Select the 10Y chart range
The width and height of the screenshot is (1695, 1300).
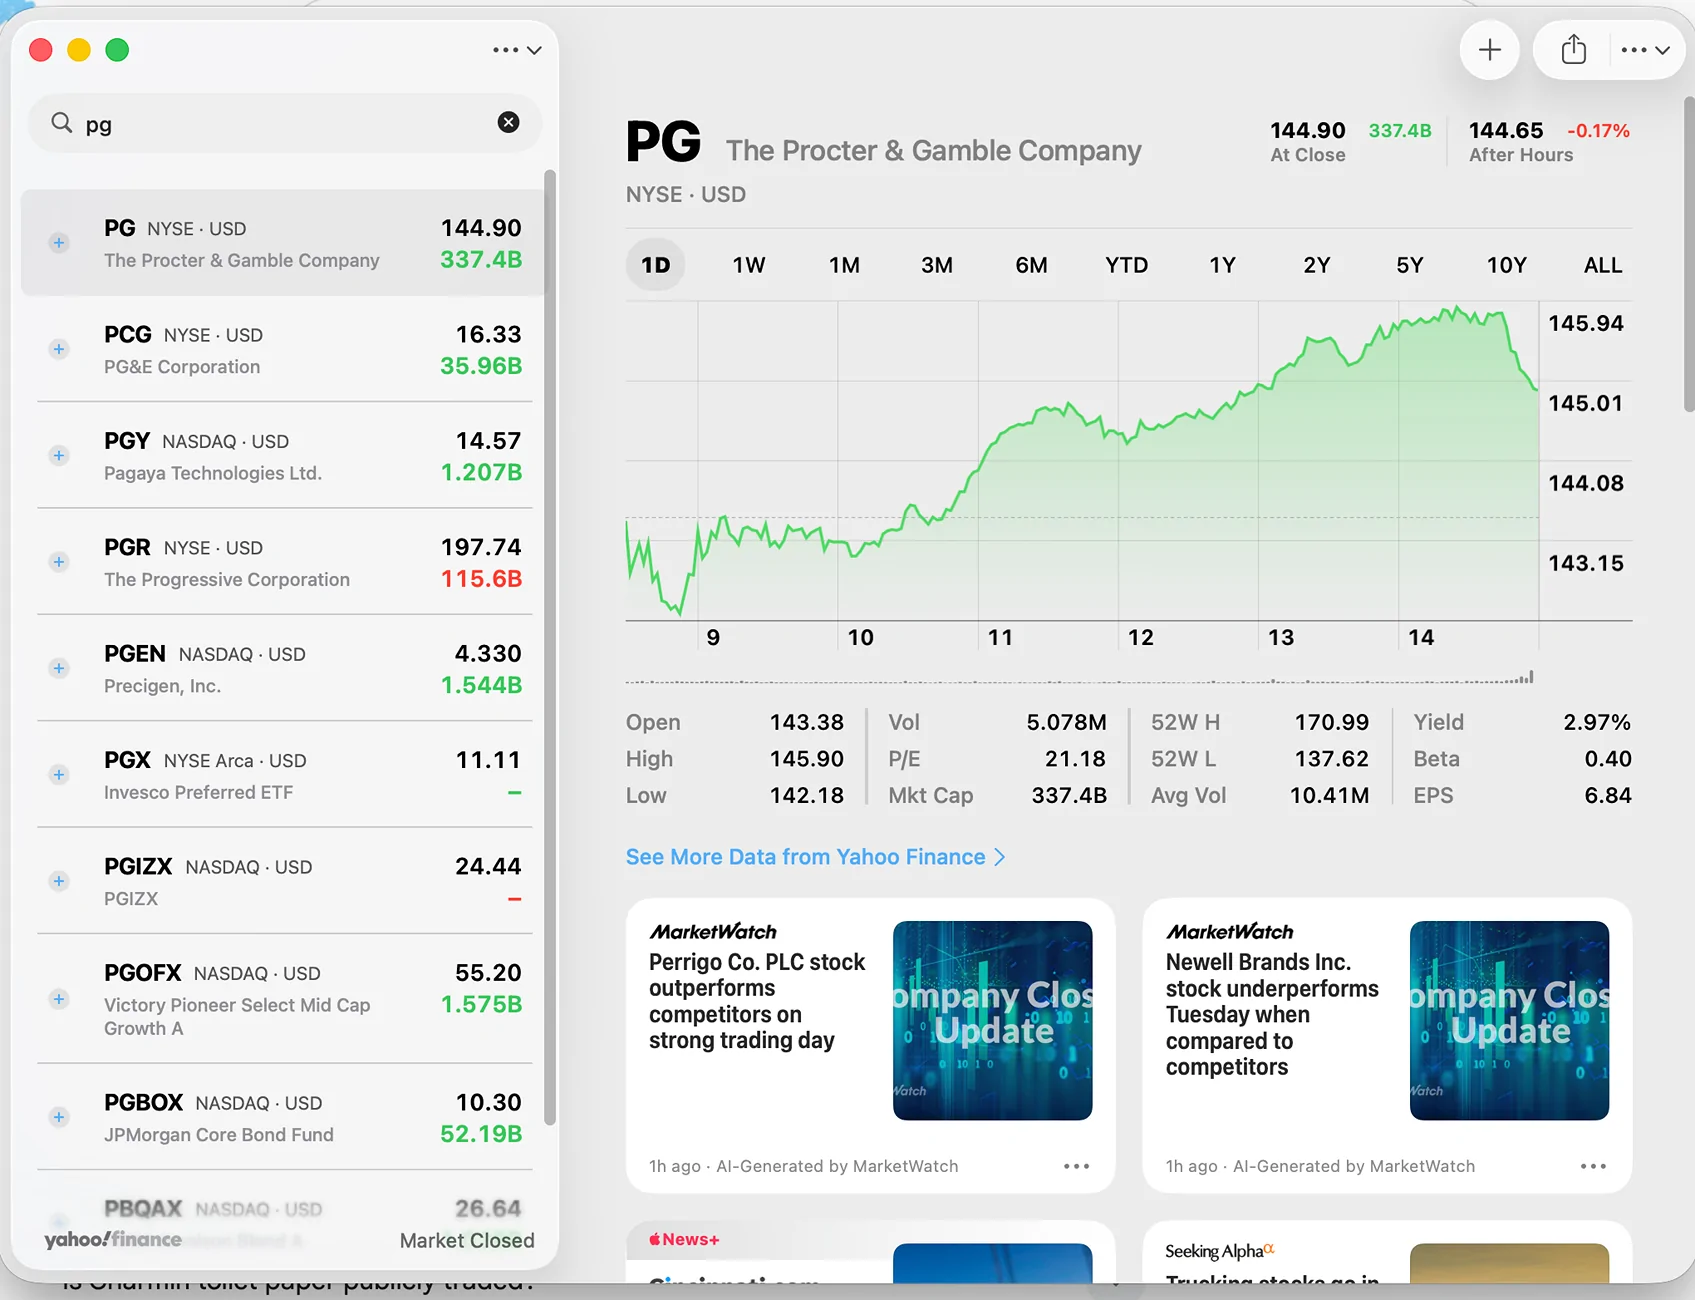coord(1506,265)
